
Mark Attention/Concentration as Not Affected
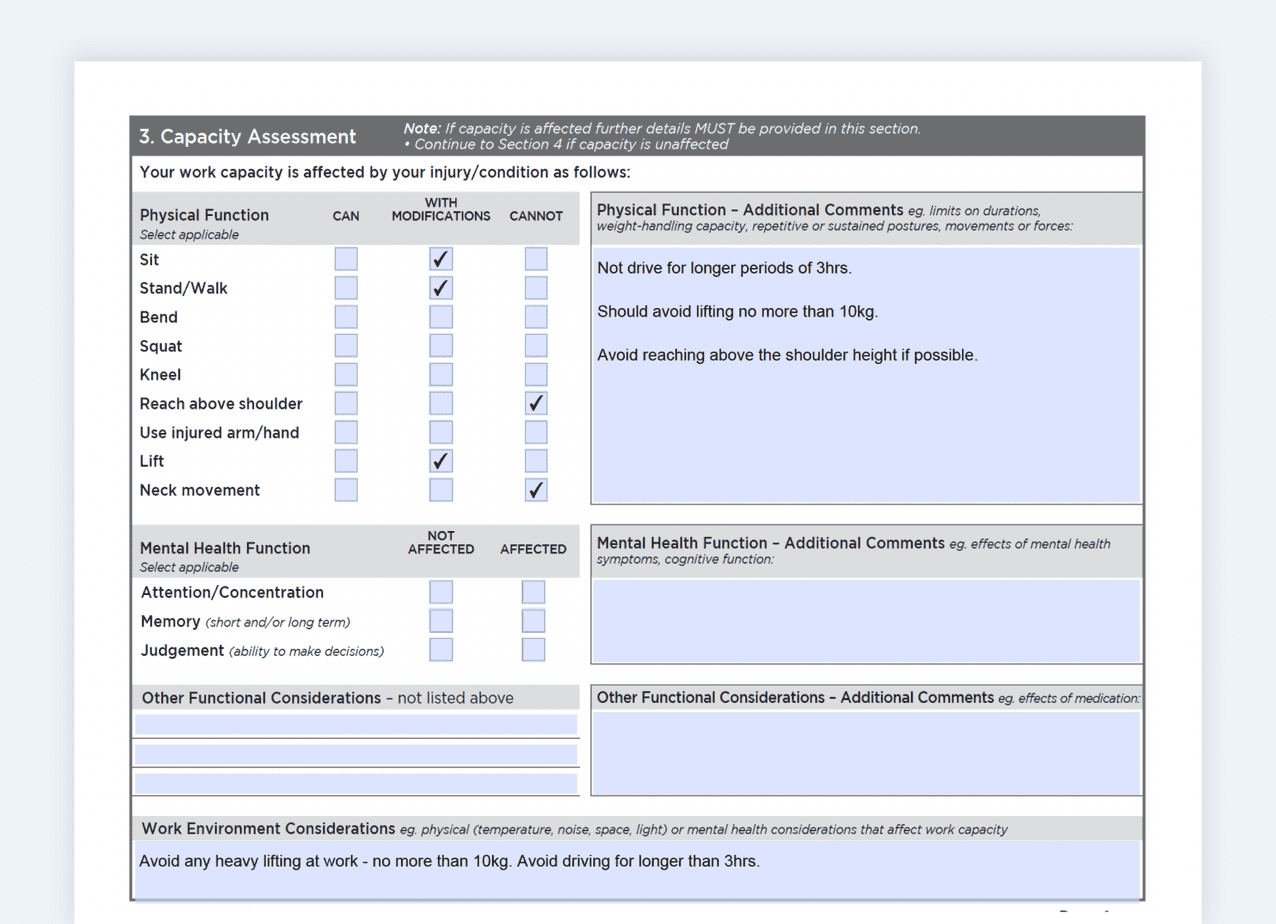click(440, 591)
